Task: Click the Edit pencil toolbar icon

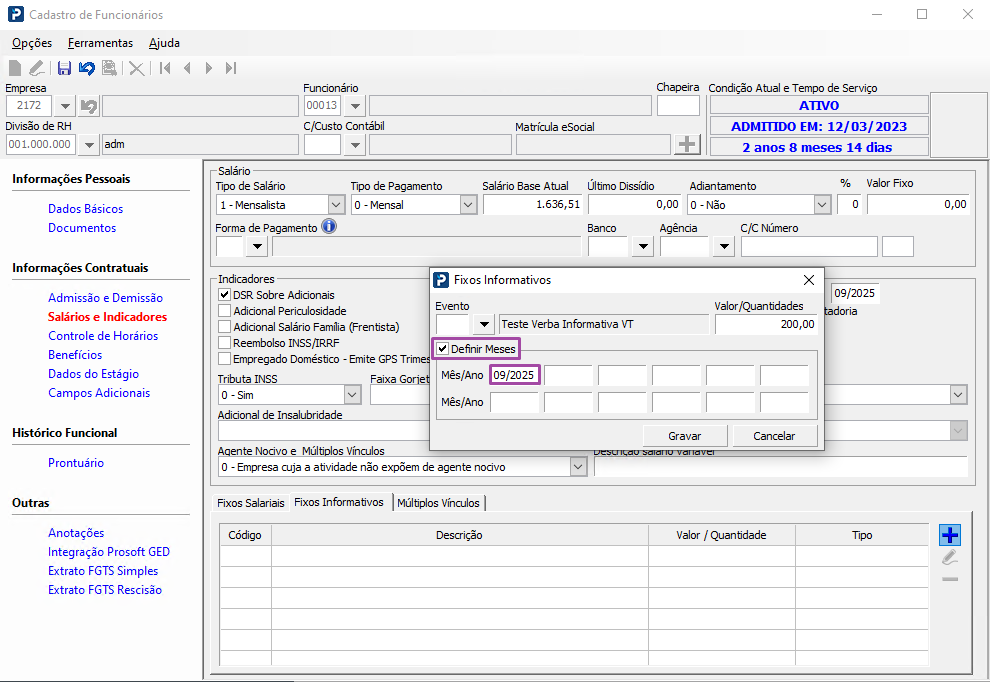Action: pyautogui.click(x=37, y=68)
